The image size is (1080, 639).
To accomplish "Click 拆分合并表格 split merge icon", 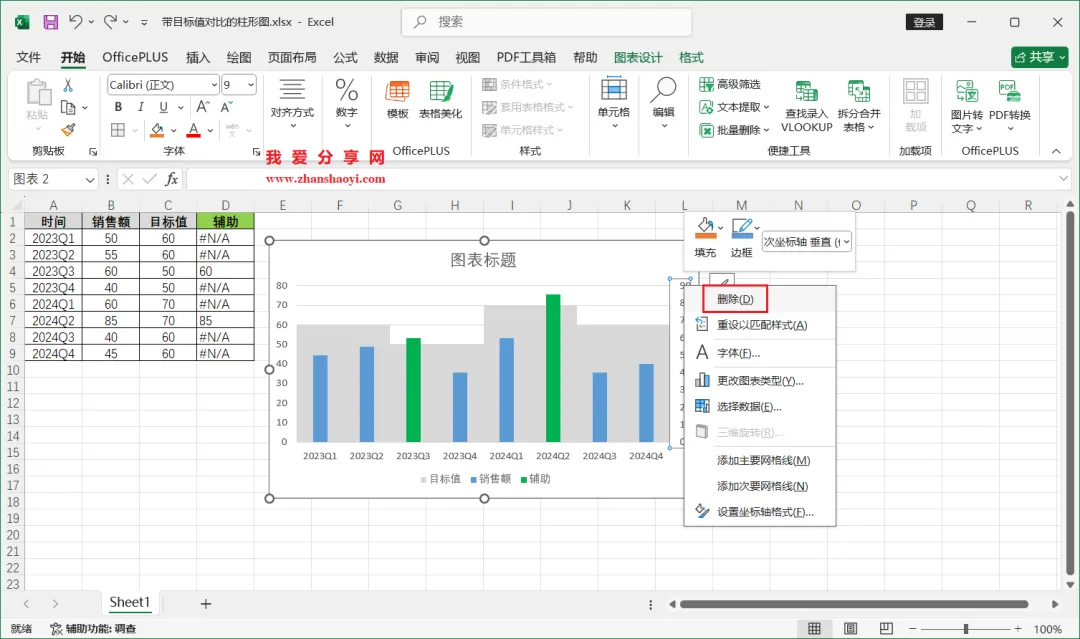I will click(x=859, y=105).
